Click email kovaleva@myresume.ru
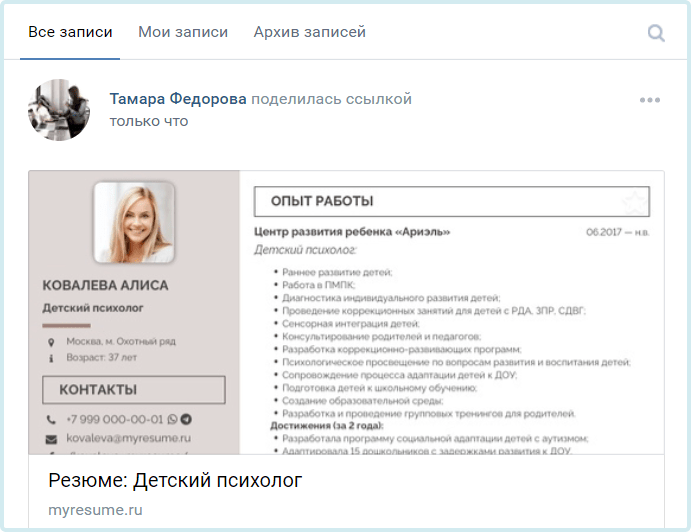 click(x=129, y=438)
